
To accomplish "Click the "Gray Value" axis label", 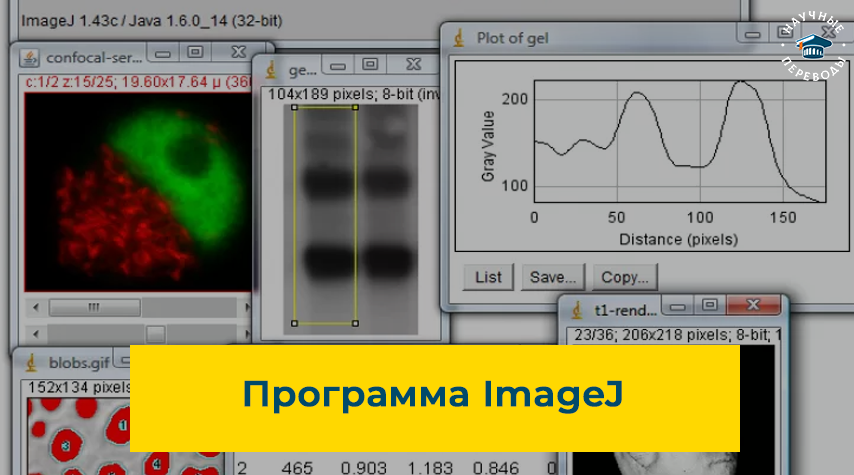I will [x=488, y=146].
